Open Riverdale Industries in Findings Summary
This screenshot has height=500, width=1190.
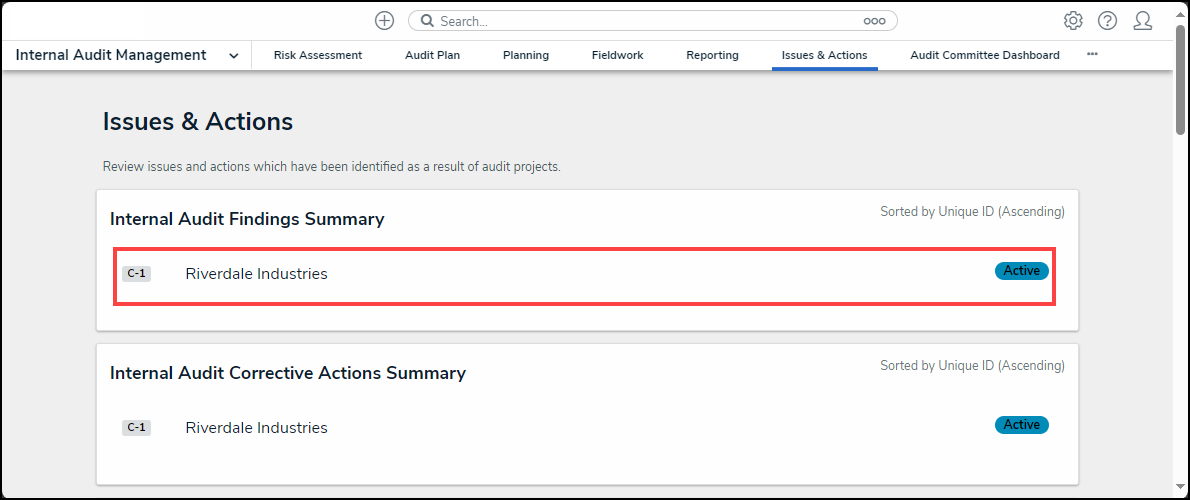point(256,274)
